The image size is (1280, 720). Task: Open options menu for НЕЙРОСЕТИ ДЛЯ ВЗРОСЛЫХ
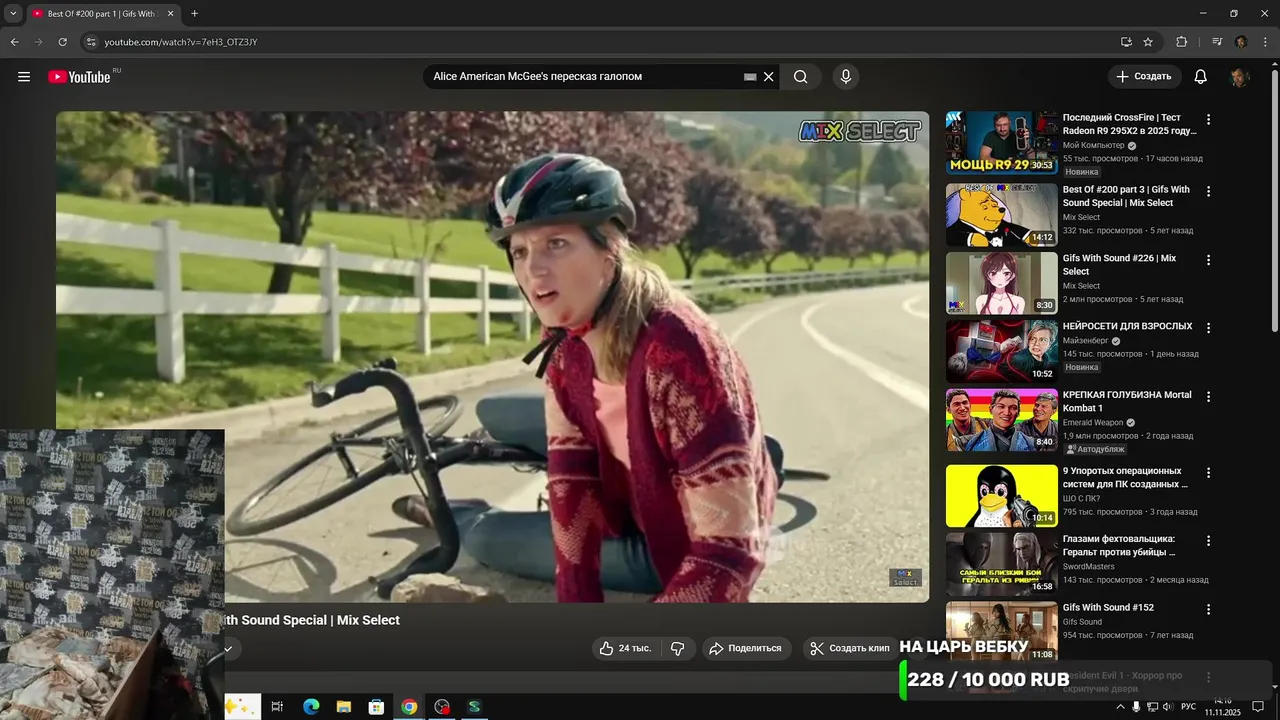(x=1208, y=328)
